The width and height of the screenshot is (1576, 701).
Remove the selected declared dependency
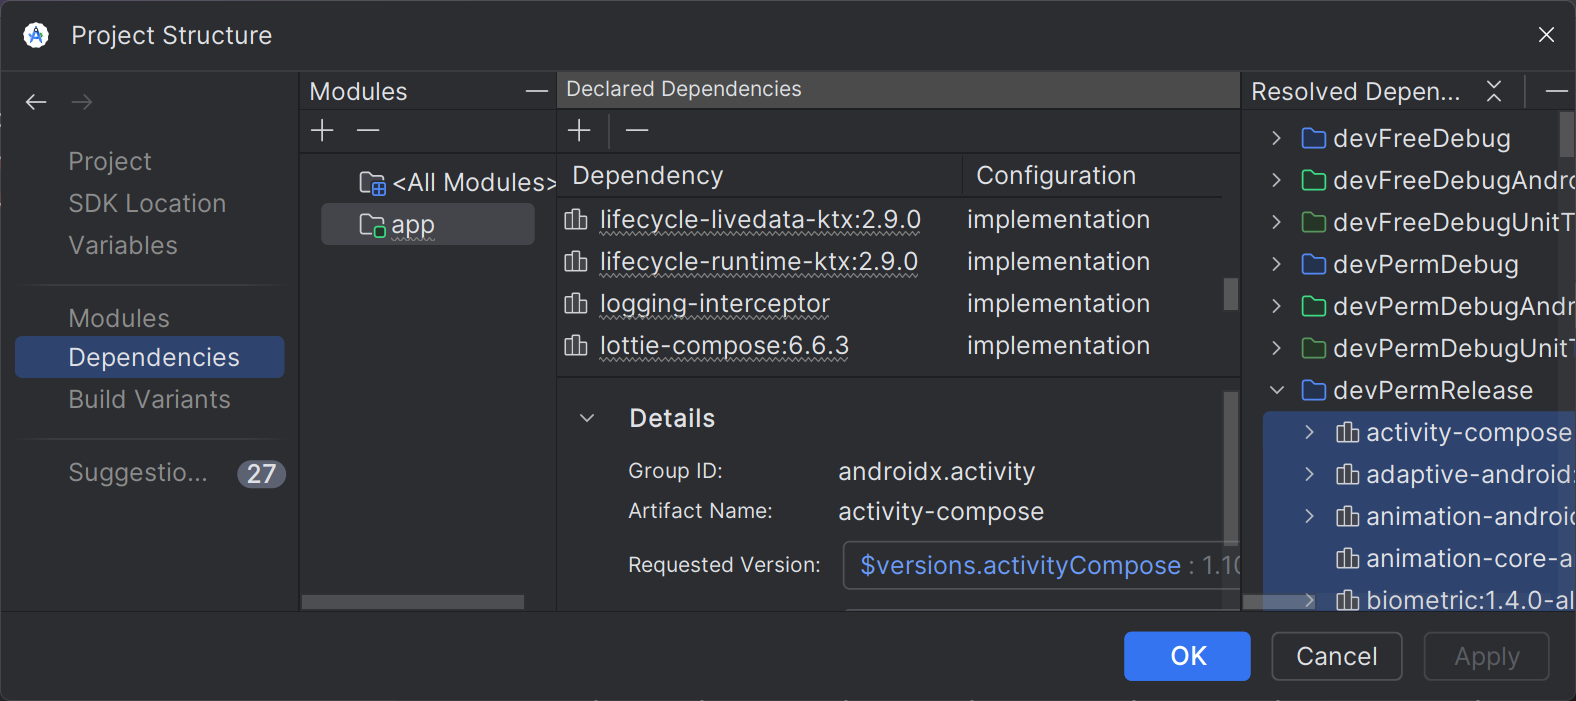(637, 130)
